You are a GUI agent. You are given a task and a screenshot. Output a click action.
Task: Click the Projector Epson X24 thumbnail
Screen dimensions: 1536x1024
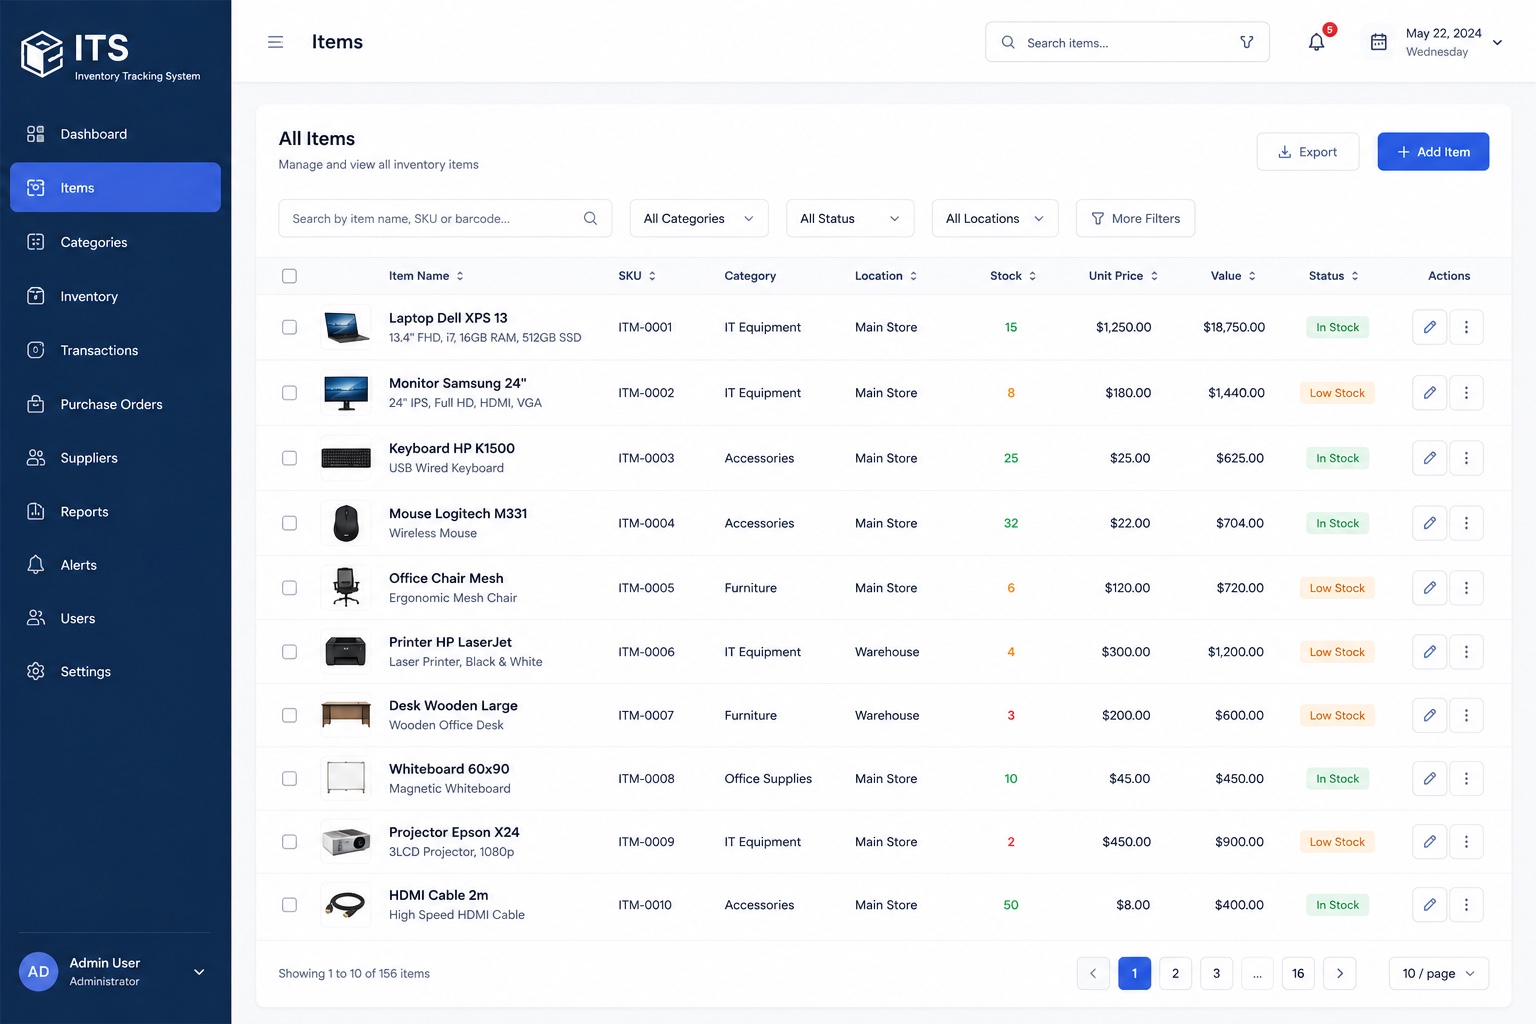pyautogui.click(x=346, y=842)
